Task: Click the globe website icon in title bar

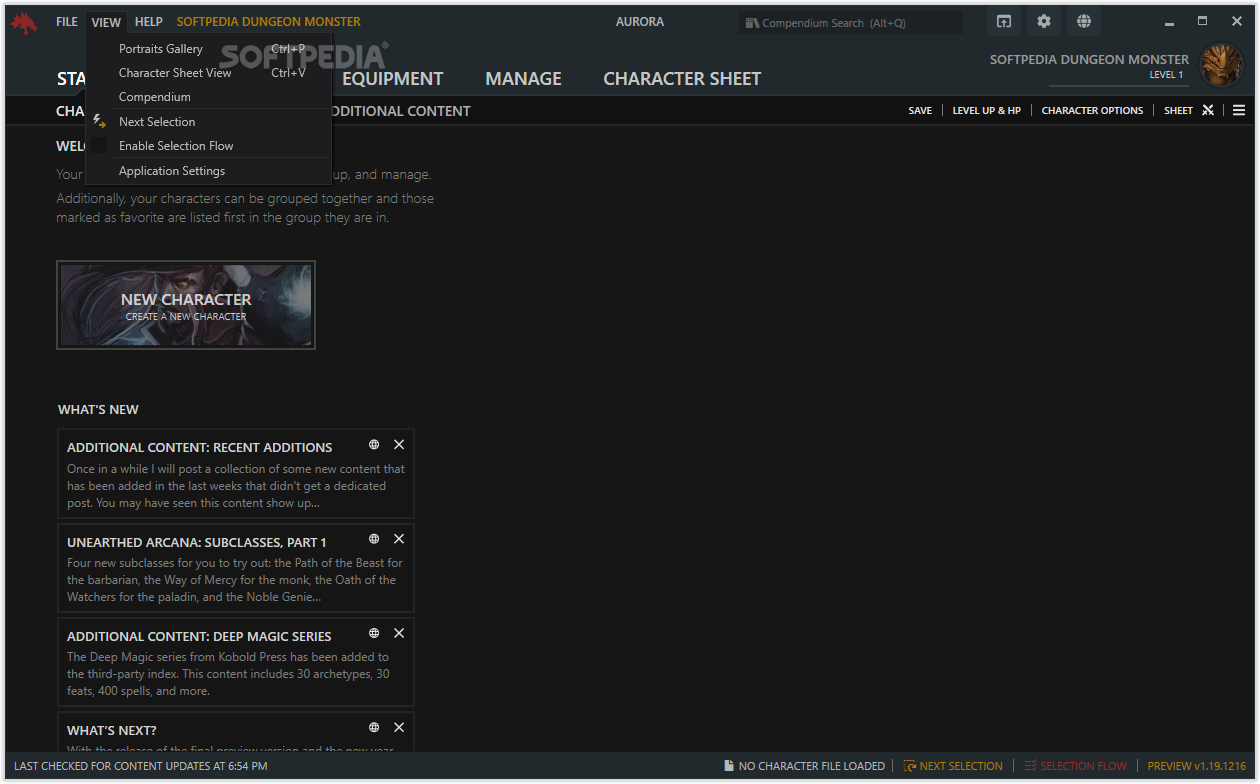Action: (1084, 22)
